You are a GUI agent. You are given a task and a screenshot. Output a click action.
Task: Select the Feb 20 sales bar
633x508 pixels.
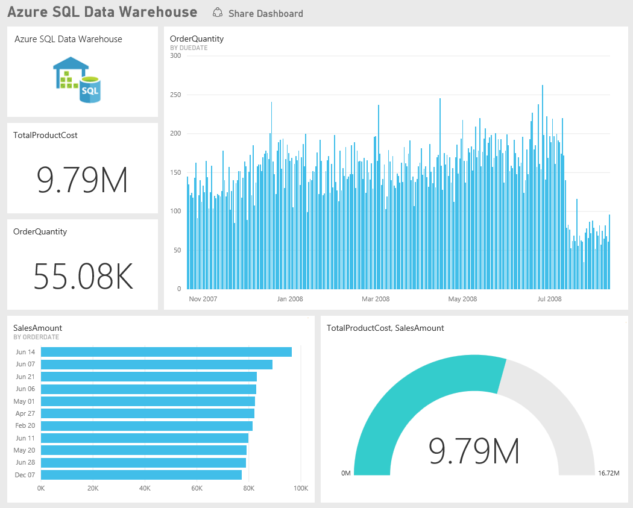[x=147, y=426]
